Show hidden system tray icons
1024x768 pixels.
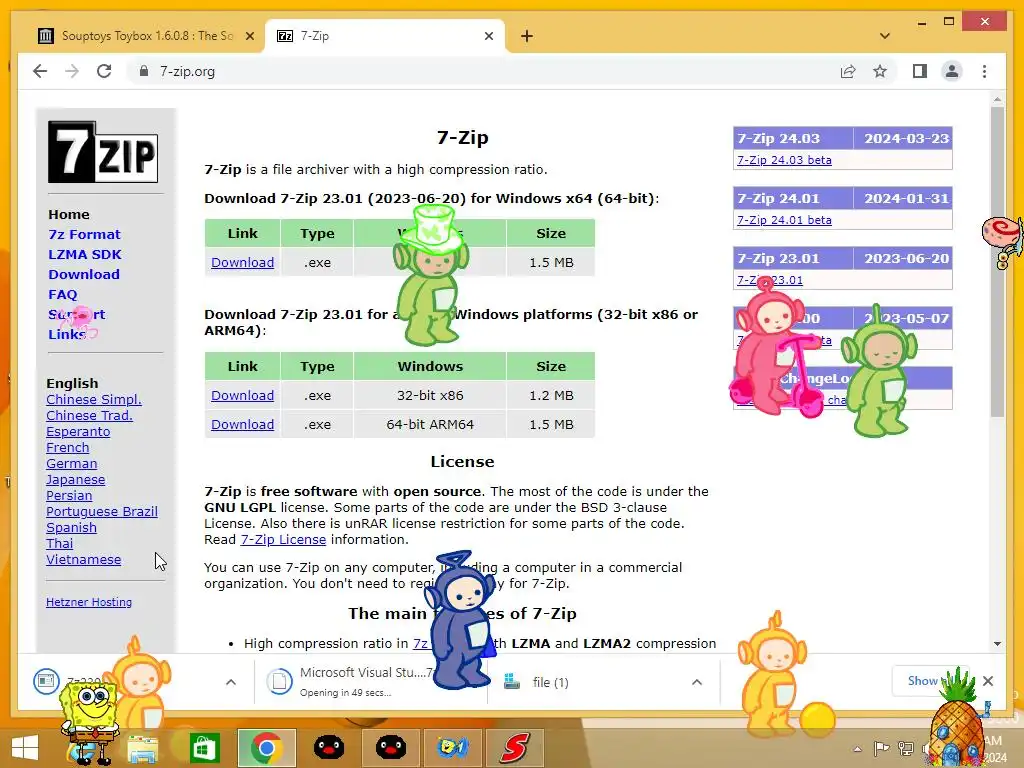click(x=857, y=749)
